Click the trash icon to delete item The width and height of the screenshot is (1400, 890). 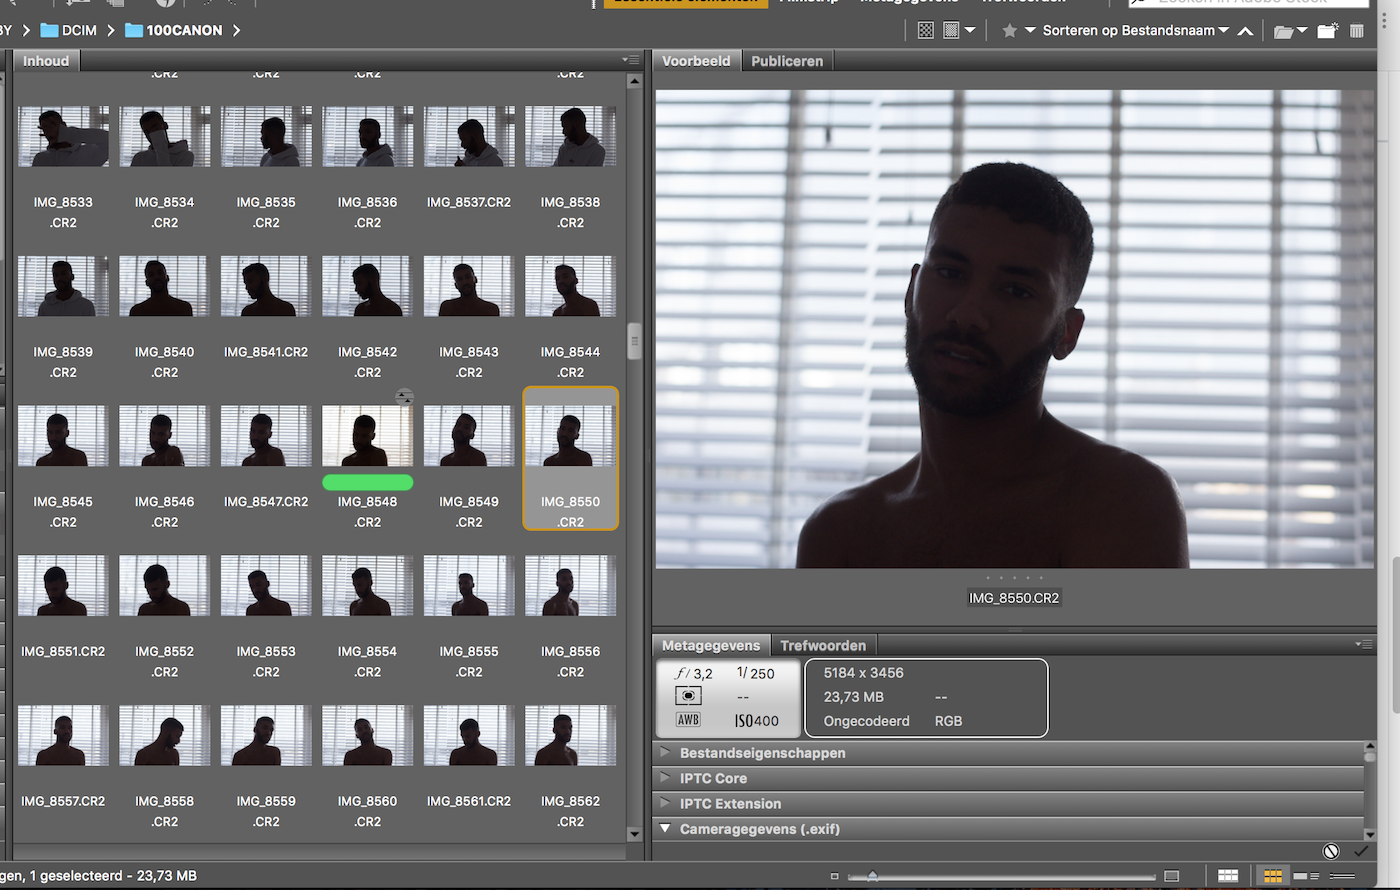point(1356,31)
